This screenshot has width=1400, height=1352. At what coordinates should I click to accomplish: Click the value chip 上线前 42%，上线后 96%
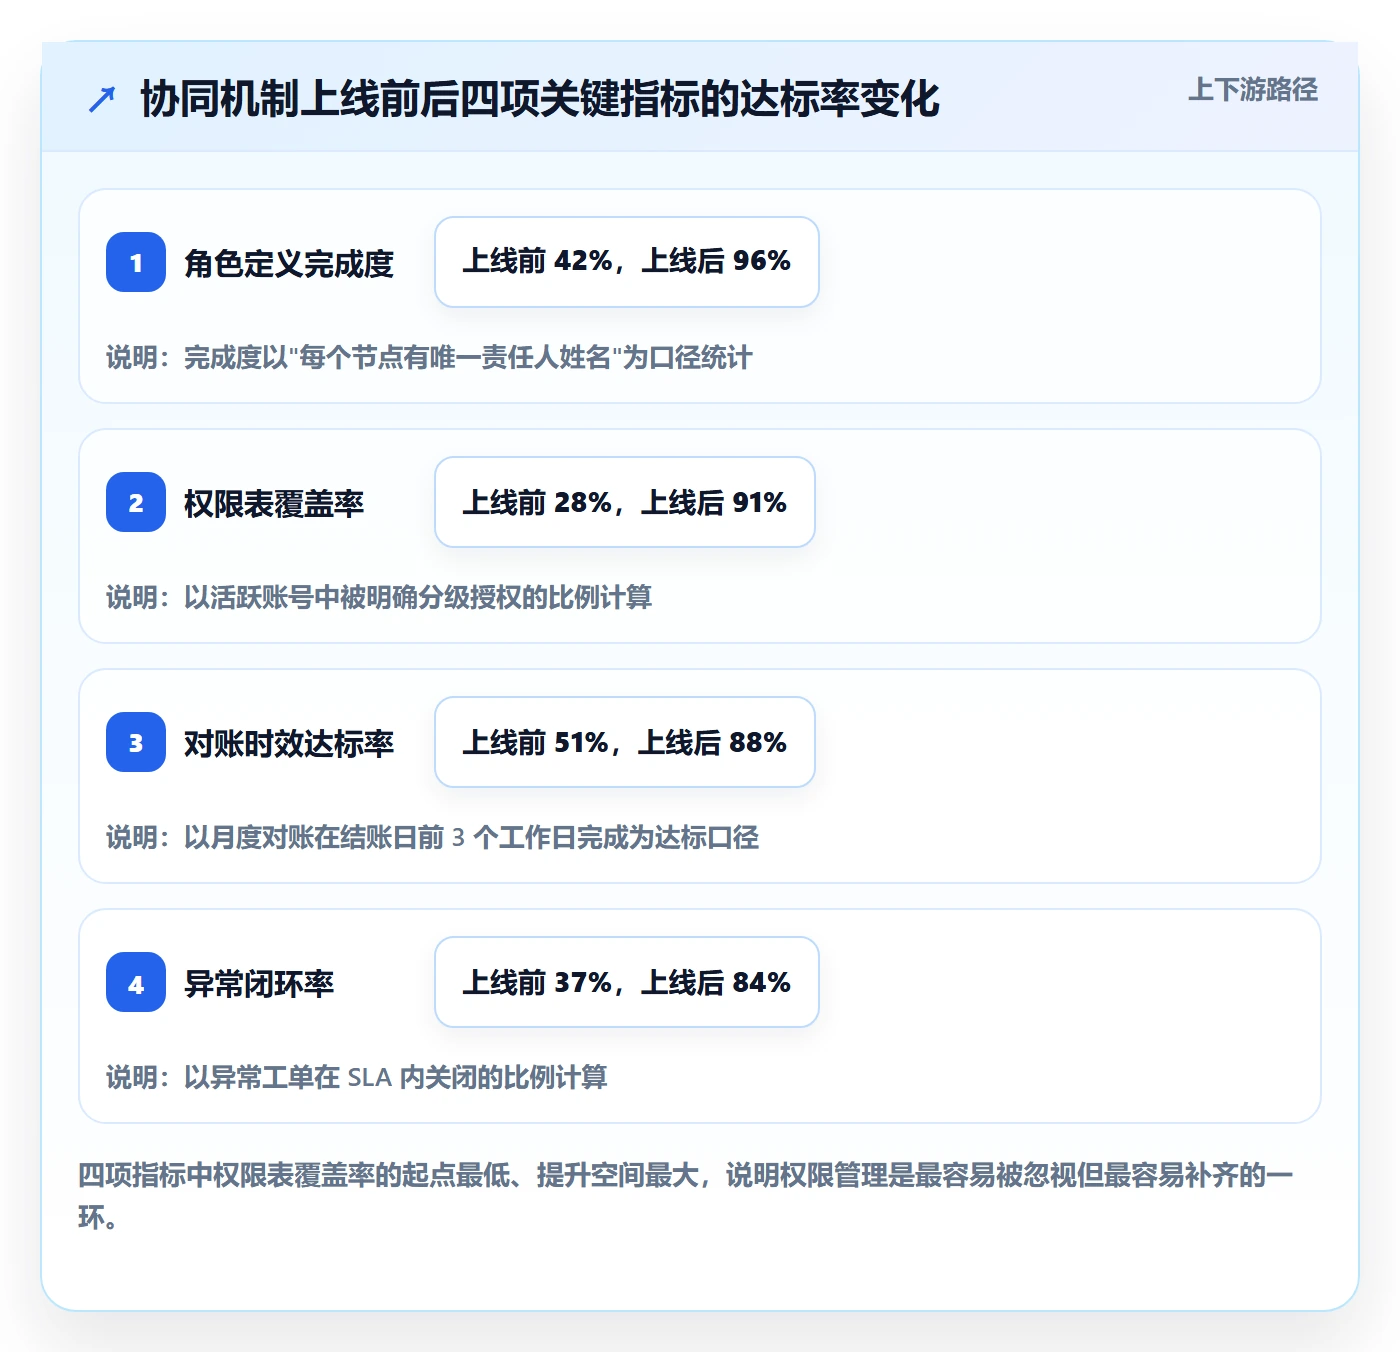(627, 262)
